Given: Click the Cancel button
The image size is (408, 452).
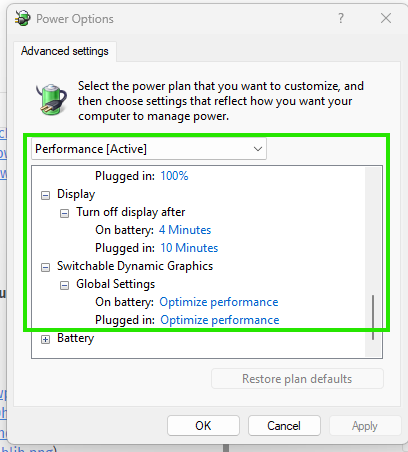Looking at the screenshot, I should pyautogui.click(x=284, y=425).
